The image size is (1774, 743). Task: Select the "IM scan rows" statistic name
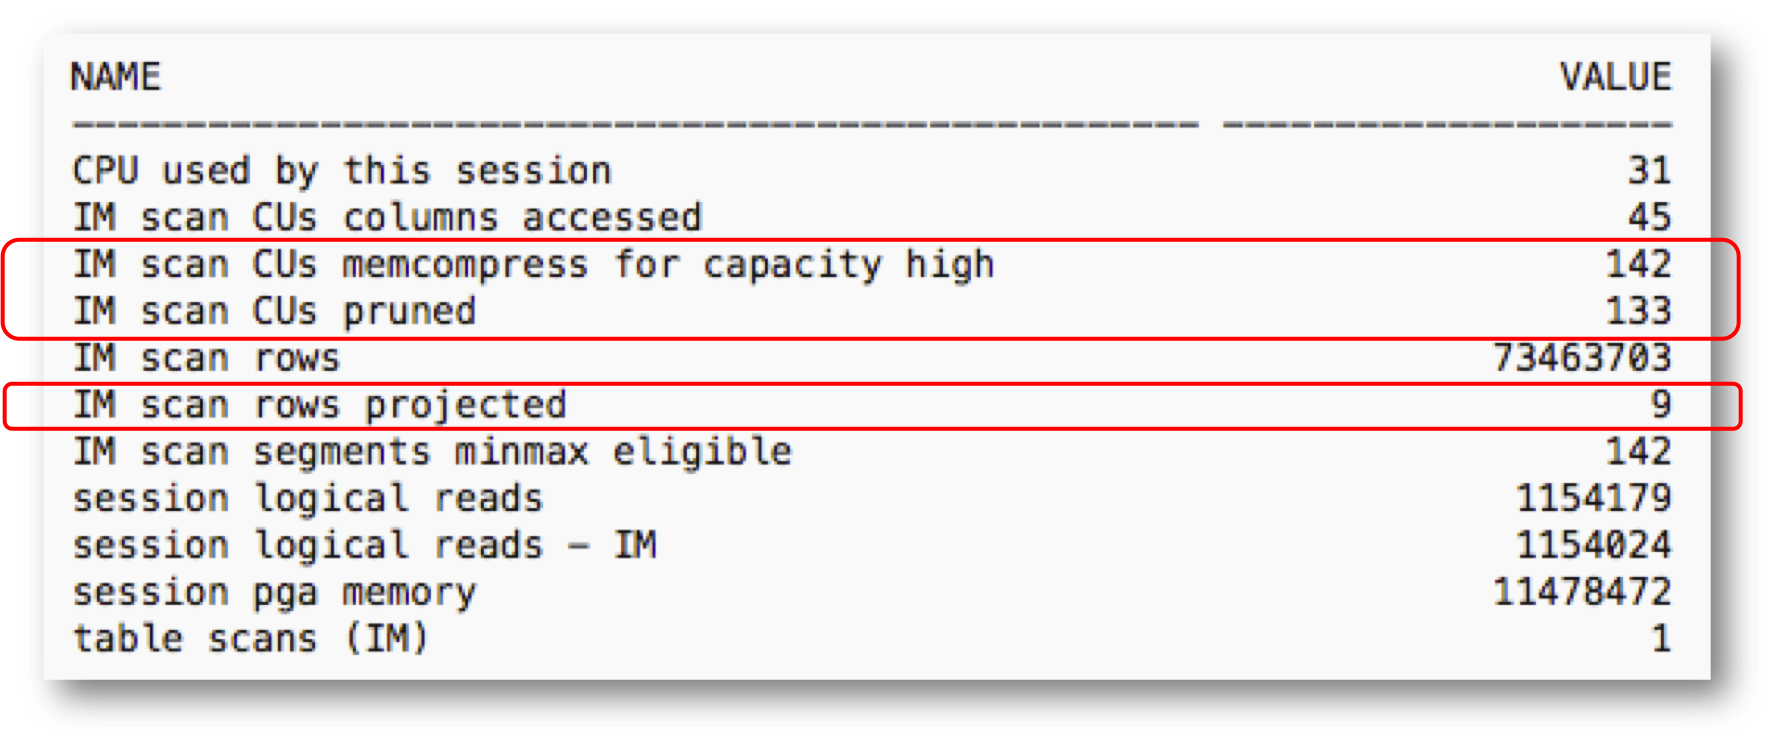tap(206, 358)
